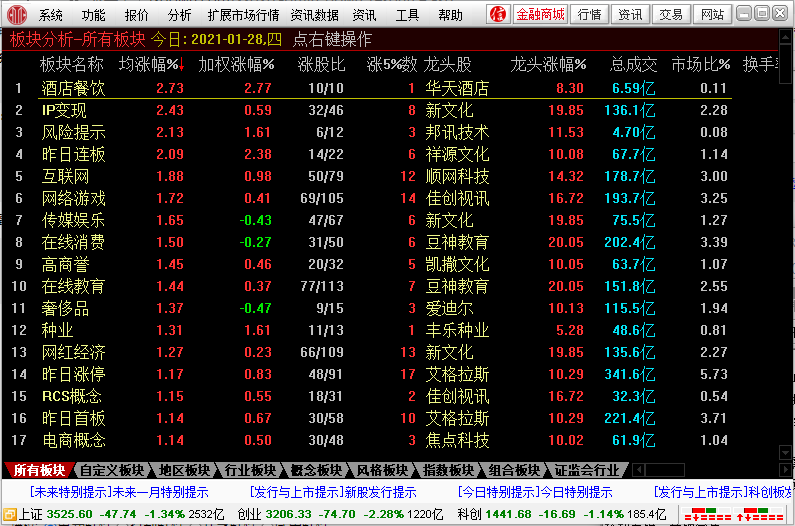Click the 资讯 button at top right

coord(630,14)
